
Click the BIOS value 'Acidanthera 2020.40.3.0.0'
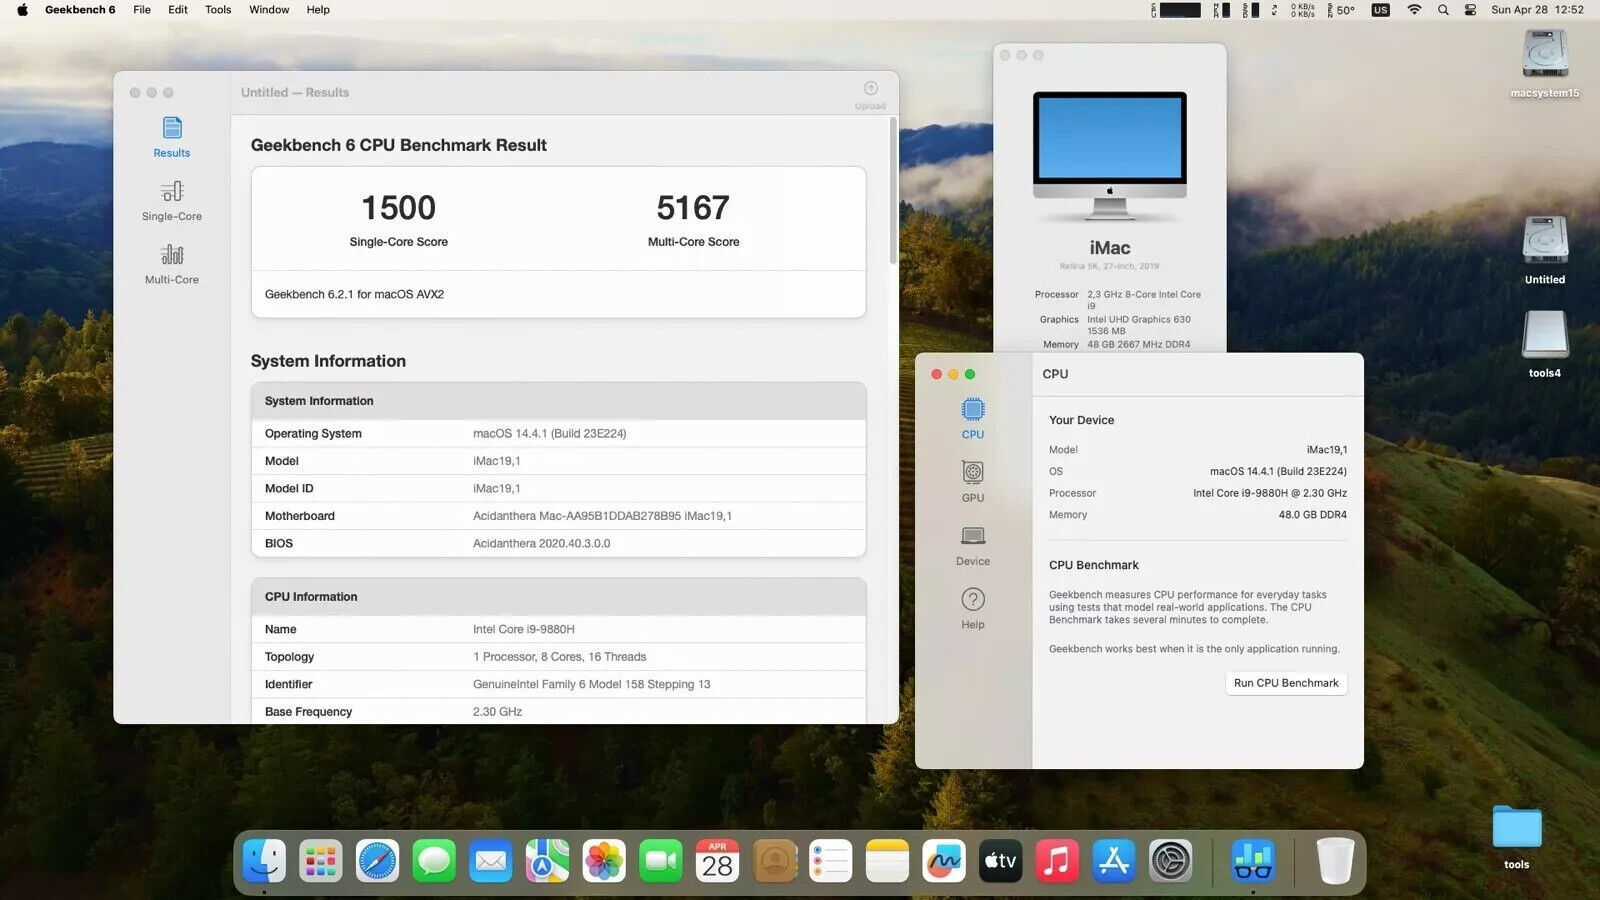point(541,544)
